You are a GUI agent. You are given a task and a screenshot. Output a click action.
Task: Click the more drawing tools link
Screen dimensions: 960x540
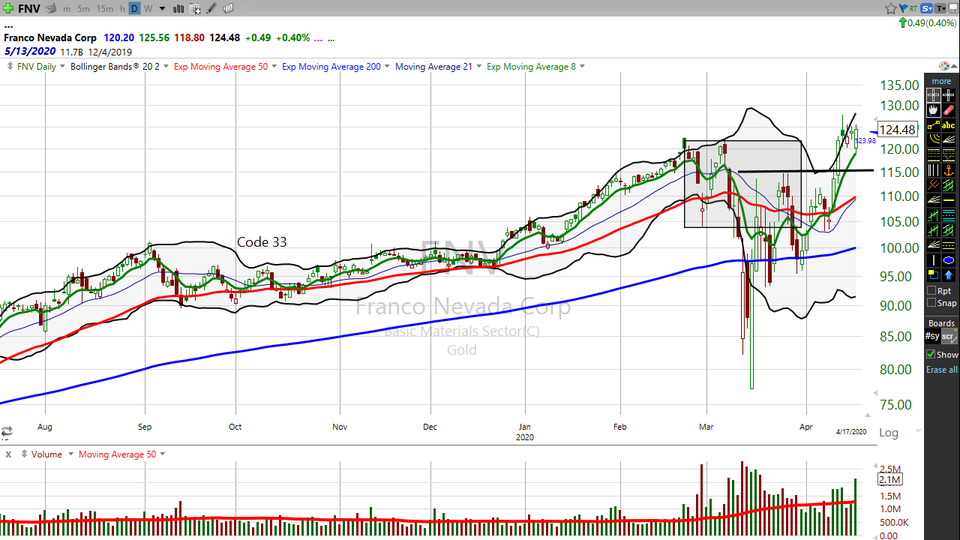[941, 81]
